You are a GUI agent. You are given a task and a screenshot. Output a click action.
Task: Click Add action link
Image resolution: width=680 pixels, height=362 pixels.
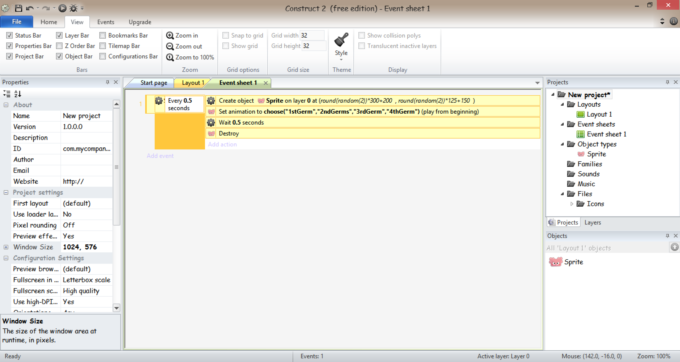pyautogui.click(x=222, y=144)
